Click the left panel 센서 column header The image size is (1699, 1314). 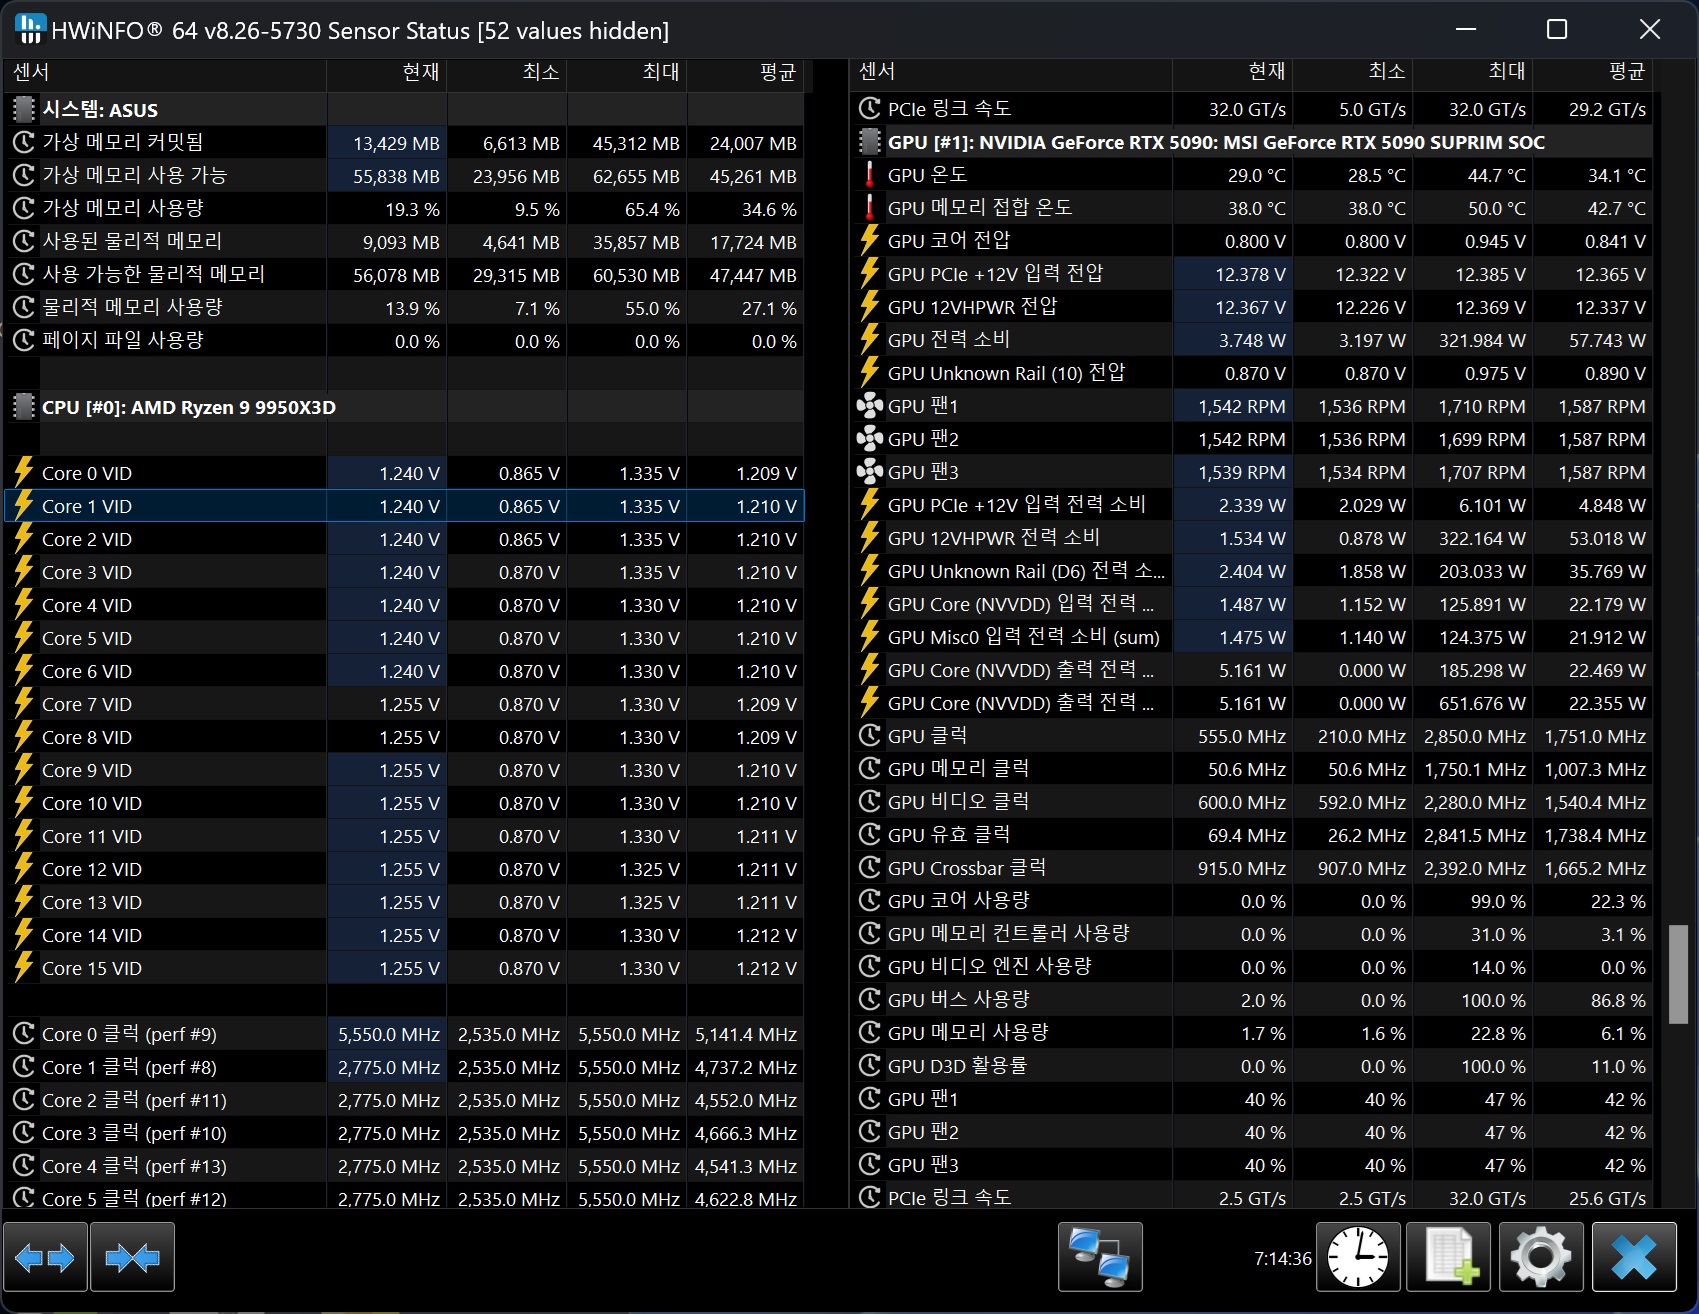point(165,72)
